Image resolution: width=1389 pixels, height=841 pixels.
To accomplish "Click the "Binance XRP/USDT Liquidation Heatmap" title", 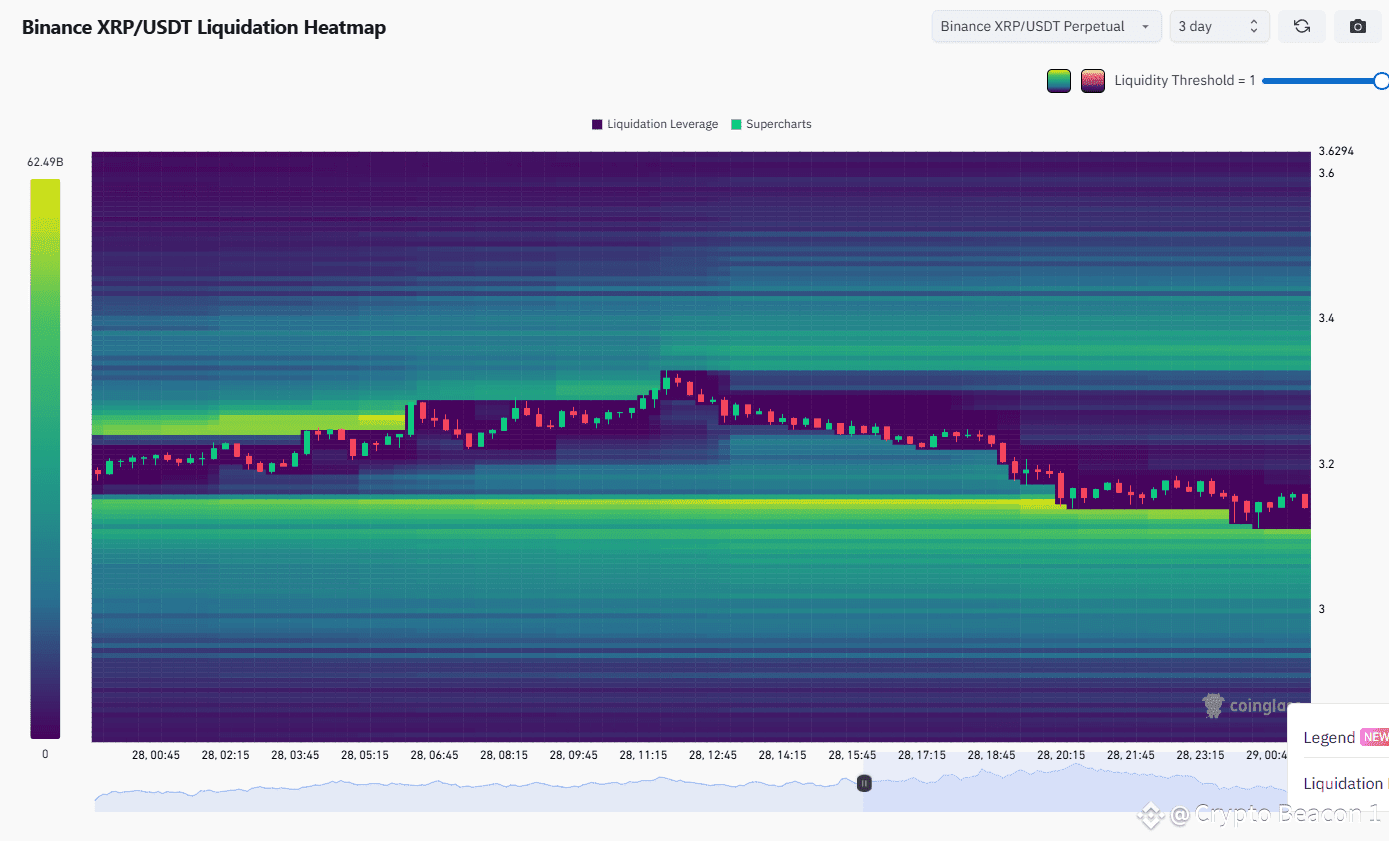I will (x=204, y=27).
